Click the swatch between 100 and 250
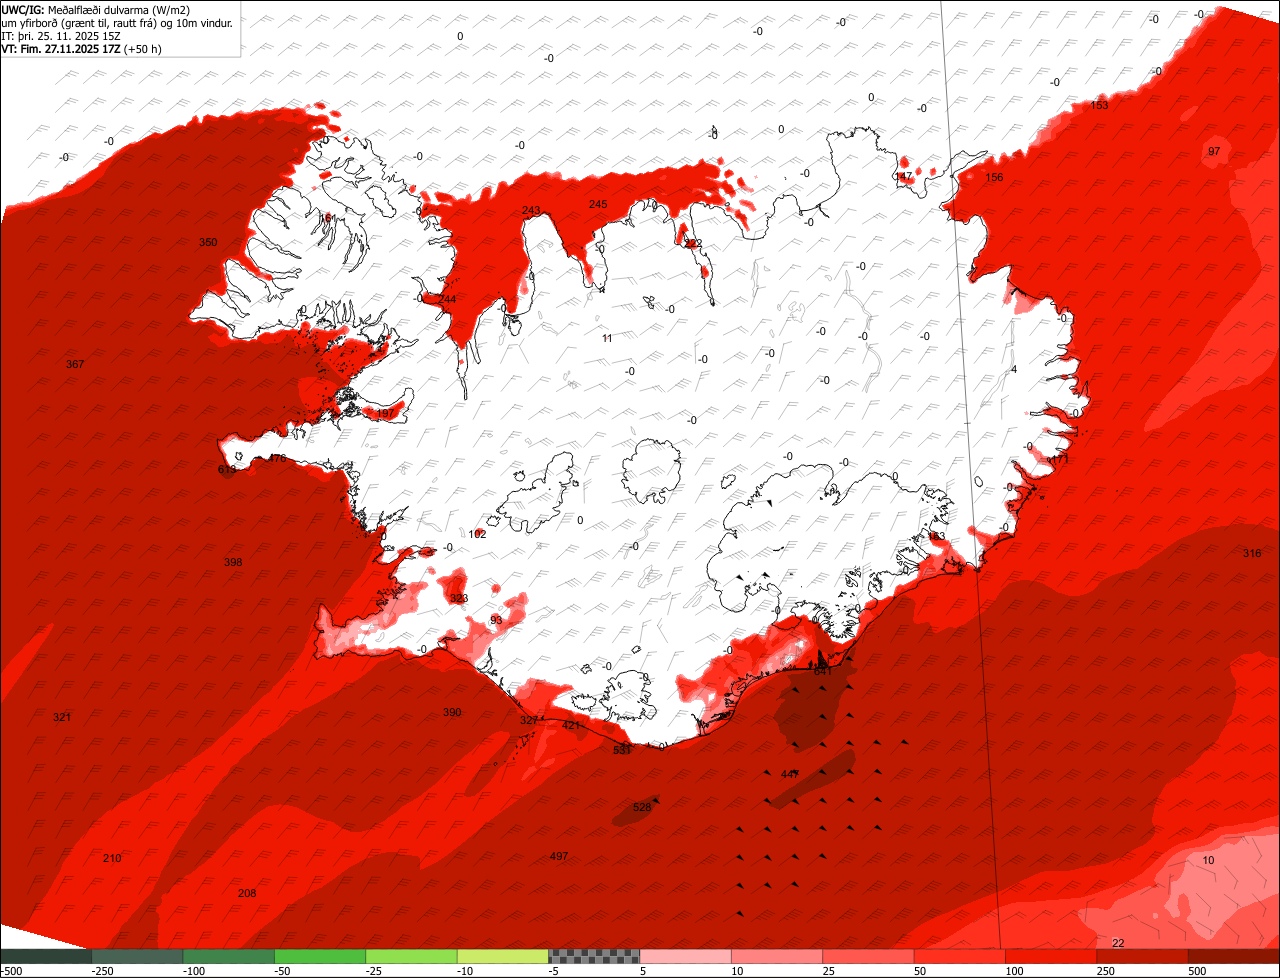Screen dimensions: 1280x978 (x=1050, y=956)
